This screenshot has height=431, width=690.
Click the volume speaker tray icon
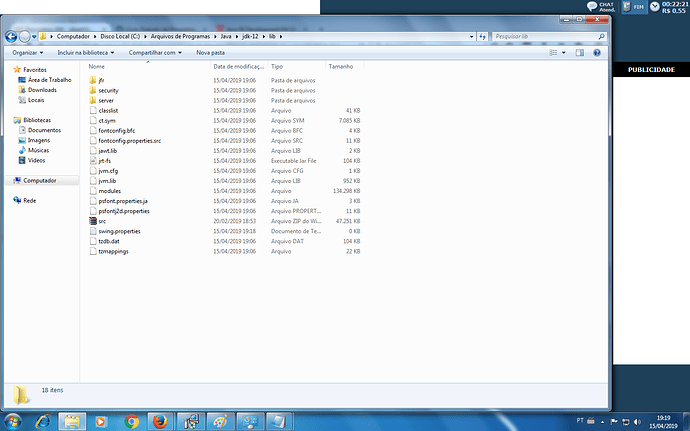tap(637, 421)
